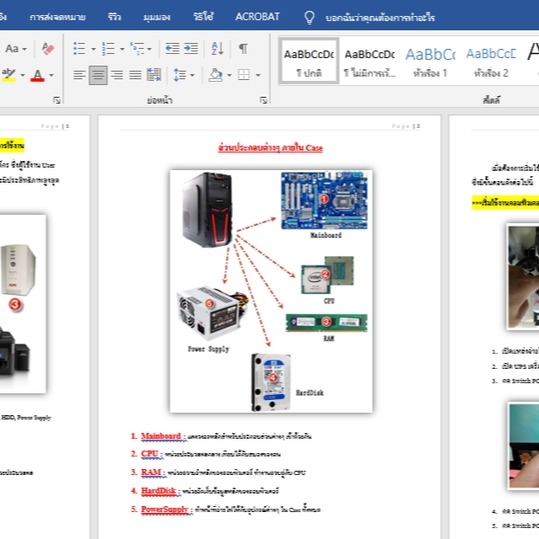Open the Change Case (Aa) button
The image size is (539, 539).
click(12, 48)
